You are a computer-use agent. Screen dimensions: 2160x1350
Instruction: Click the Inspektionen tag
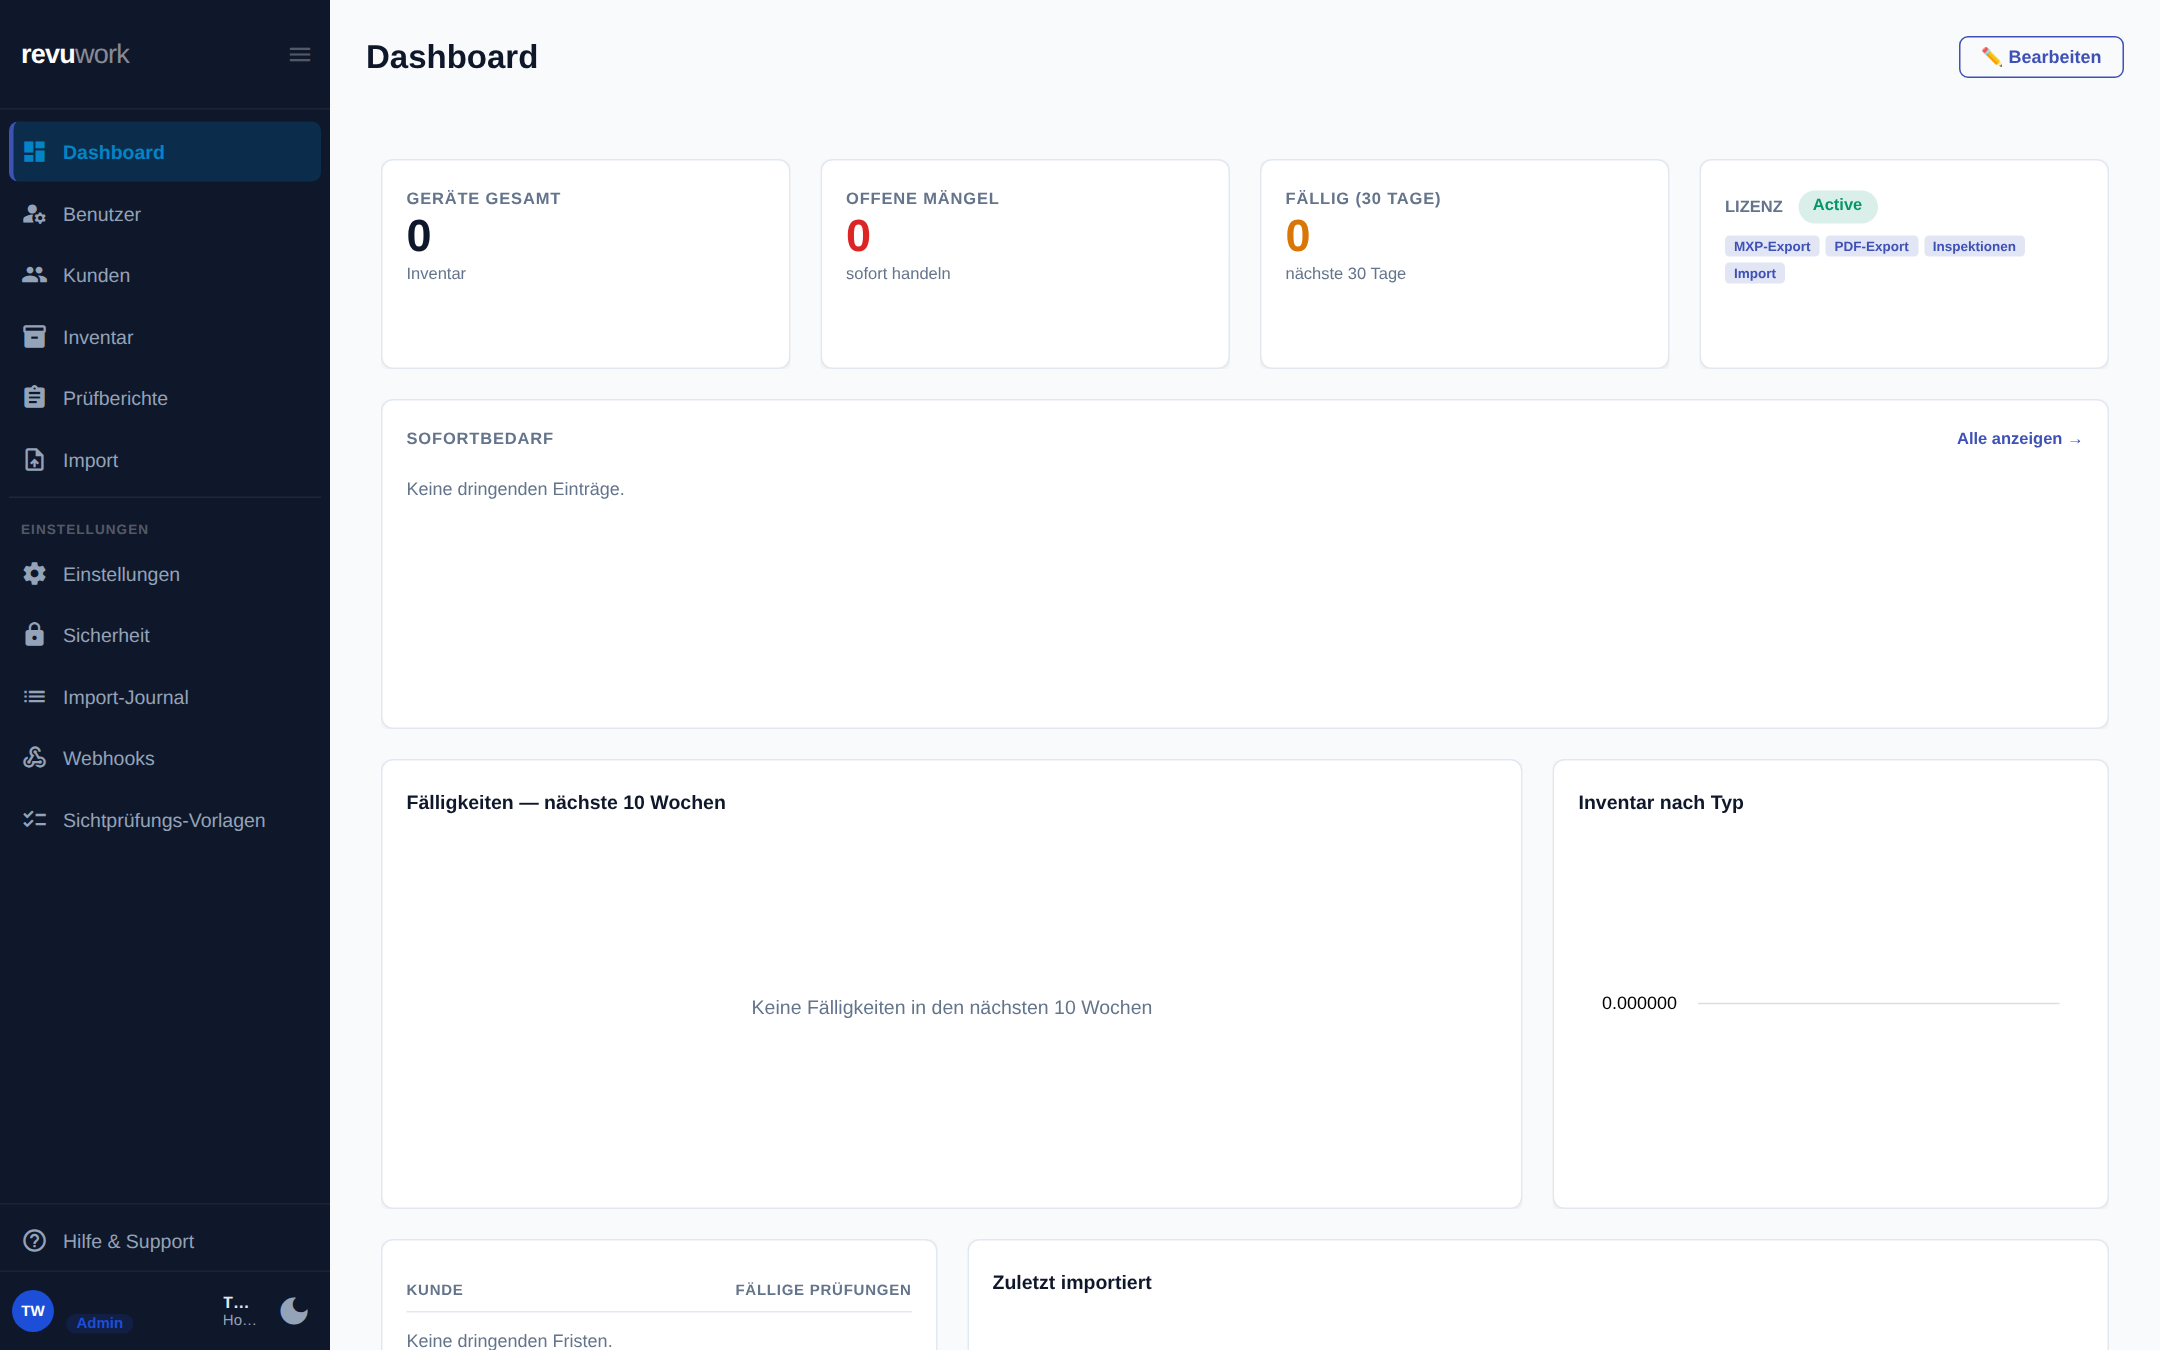coord(1974,246)
